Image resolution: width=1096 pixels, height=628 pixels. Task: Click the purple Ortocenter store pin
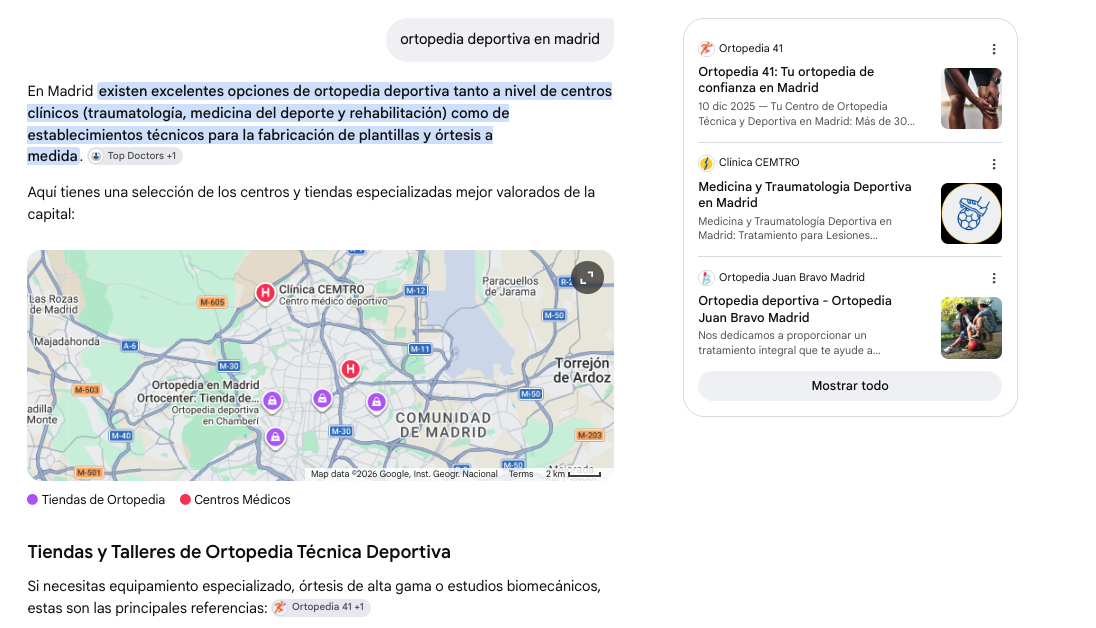(273, 401)
